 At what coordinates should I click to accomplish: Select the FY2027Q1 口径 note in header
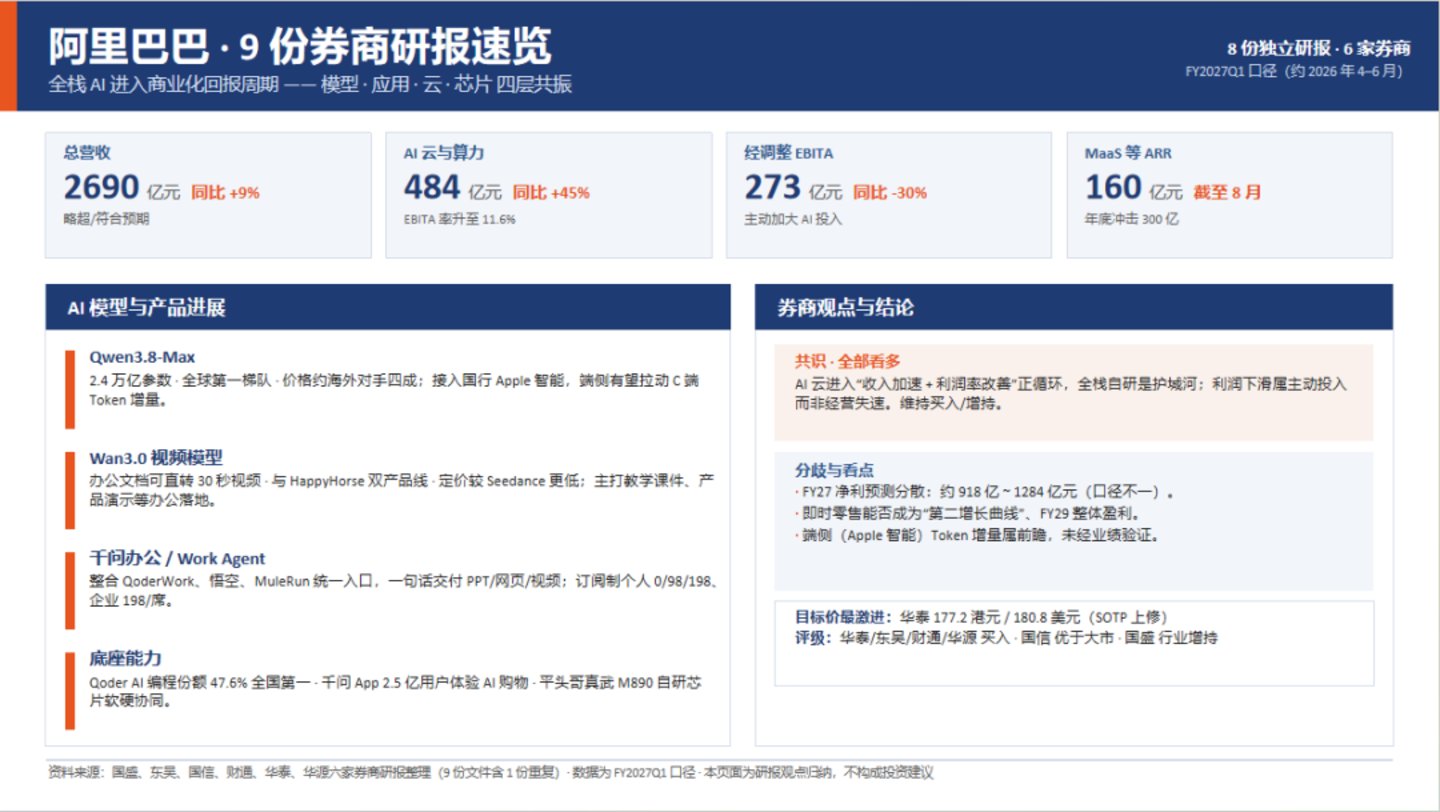pos(1294,71)
